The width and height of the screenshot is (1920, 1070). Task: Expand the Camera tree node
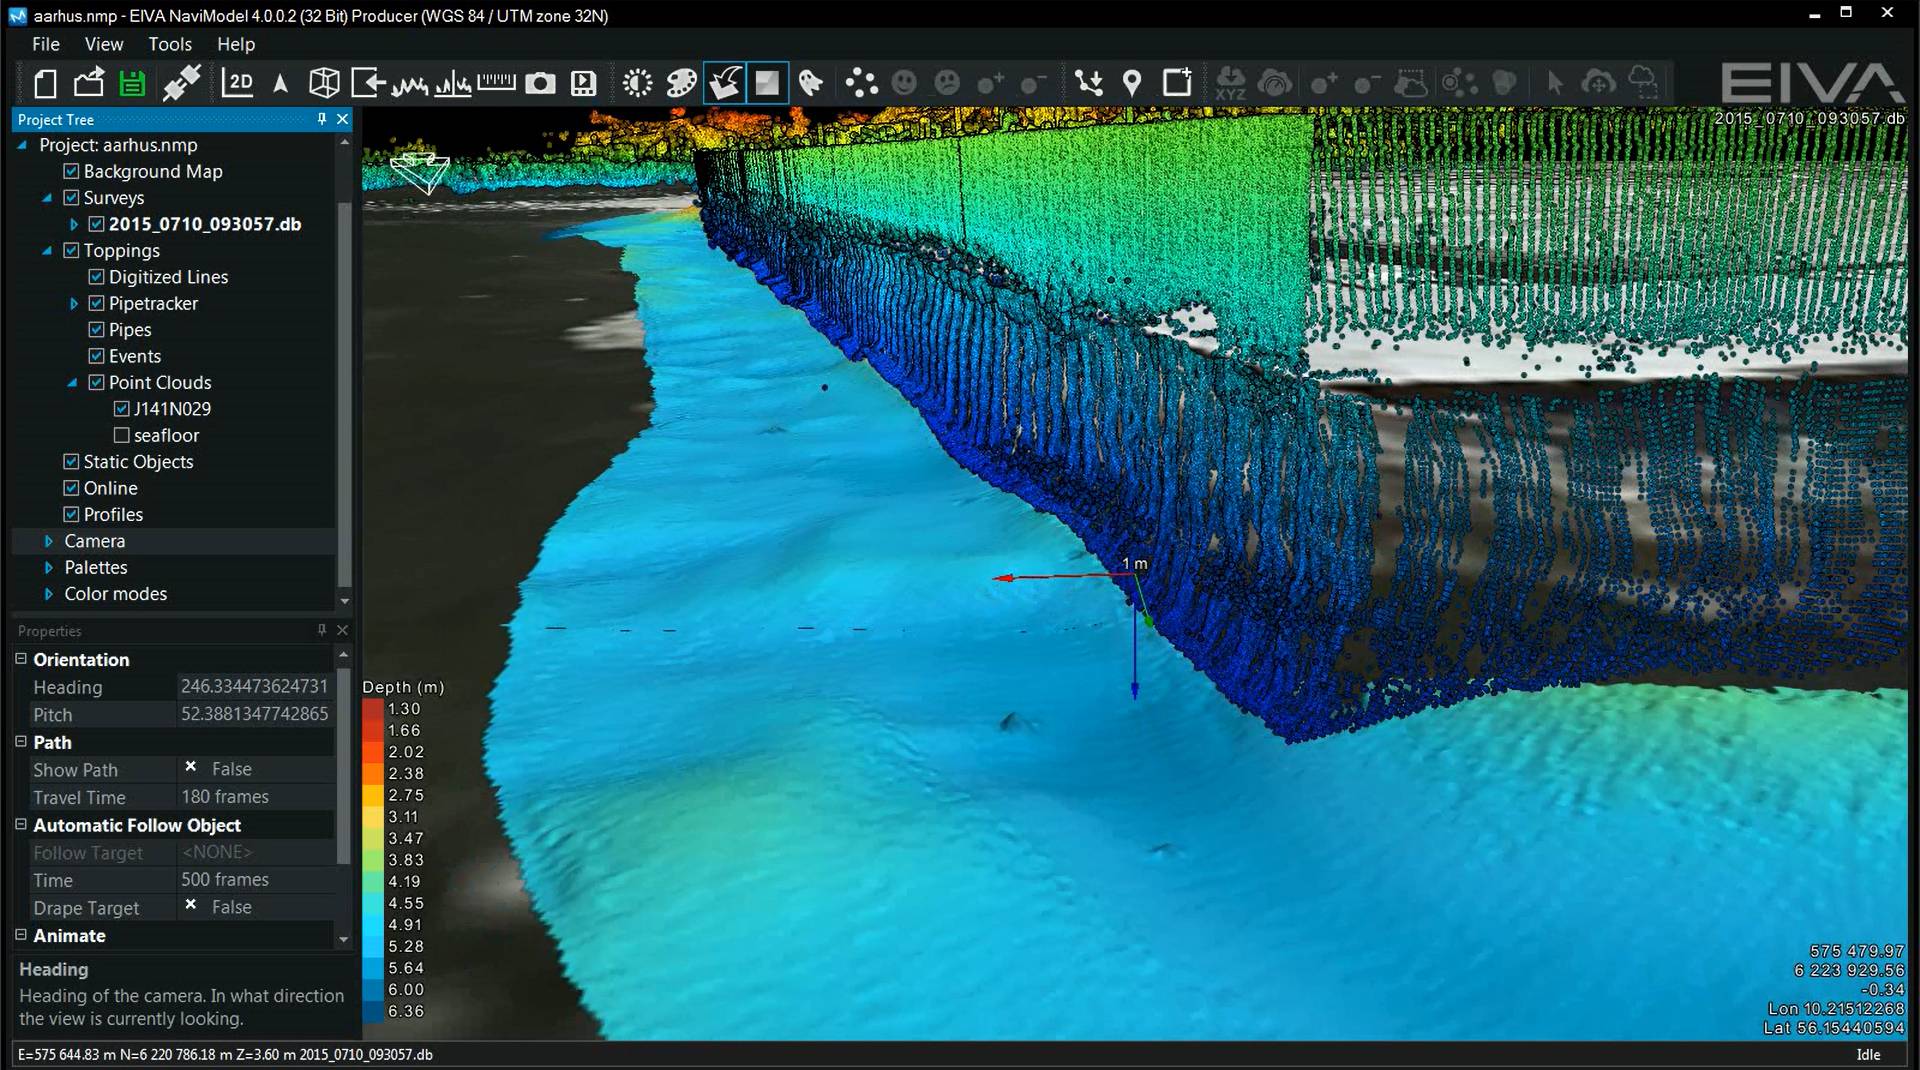[x=48, y=541]
